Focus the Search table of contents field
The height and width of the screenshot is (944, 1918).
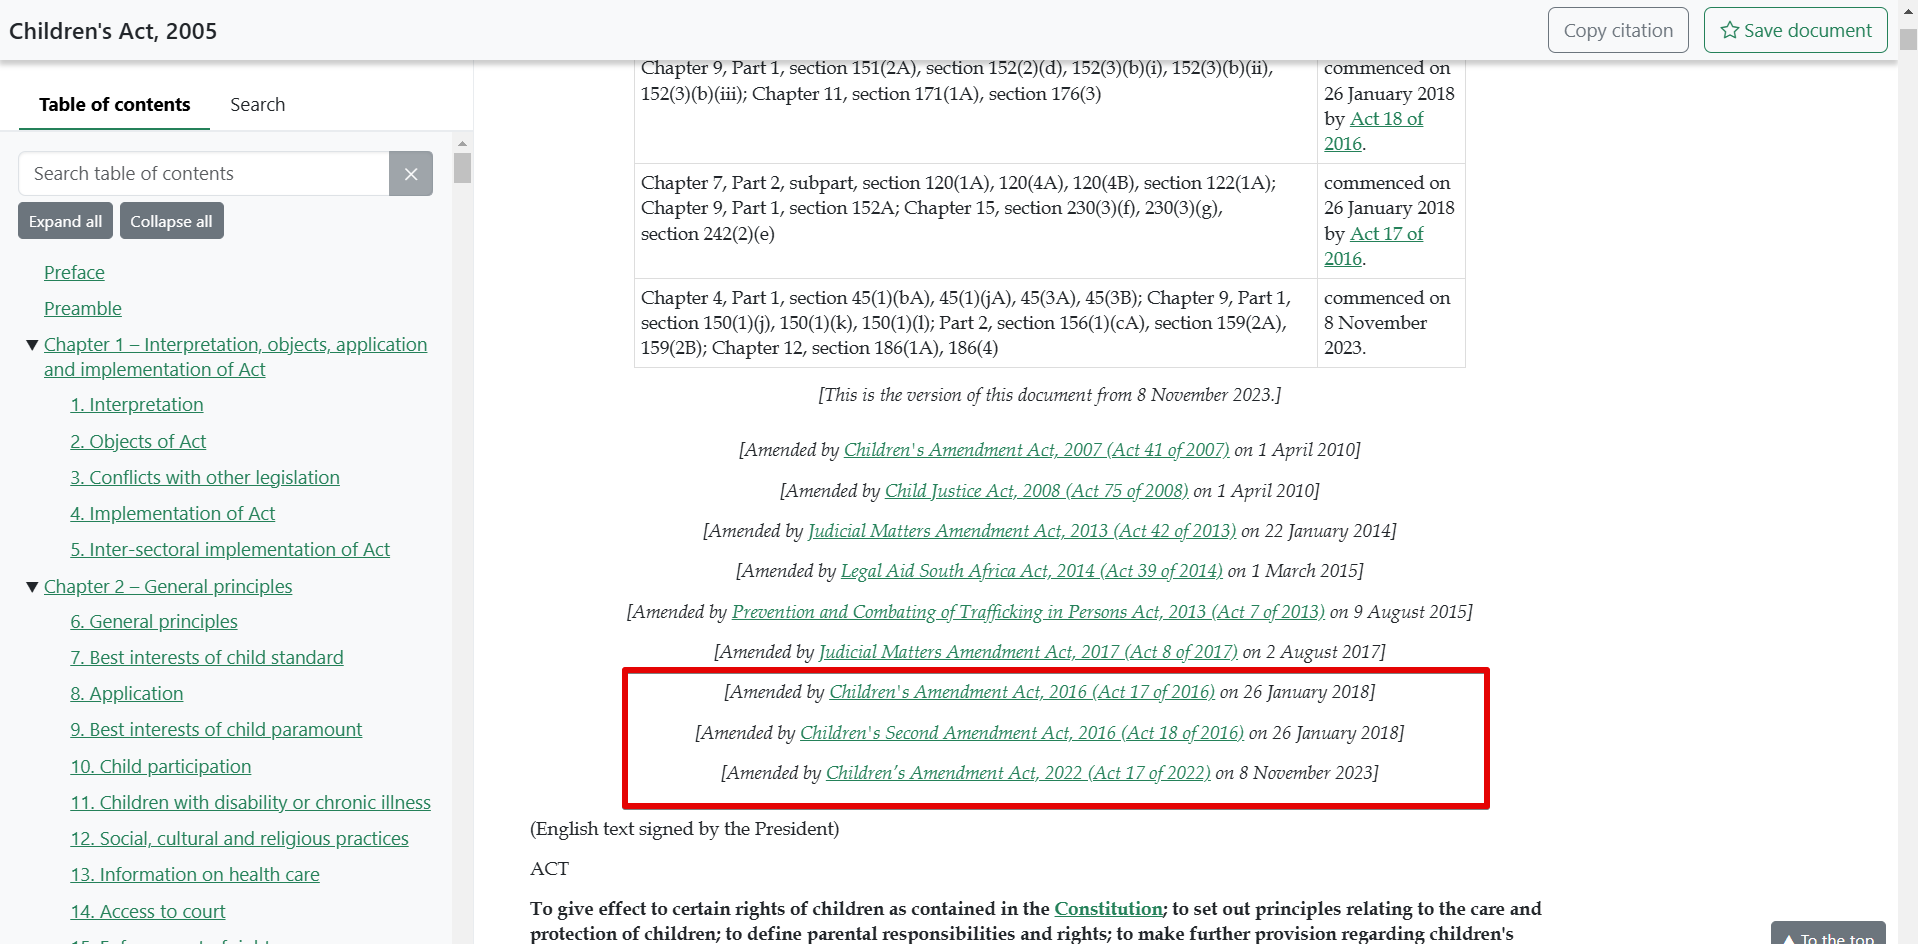point(204,174)
